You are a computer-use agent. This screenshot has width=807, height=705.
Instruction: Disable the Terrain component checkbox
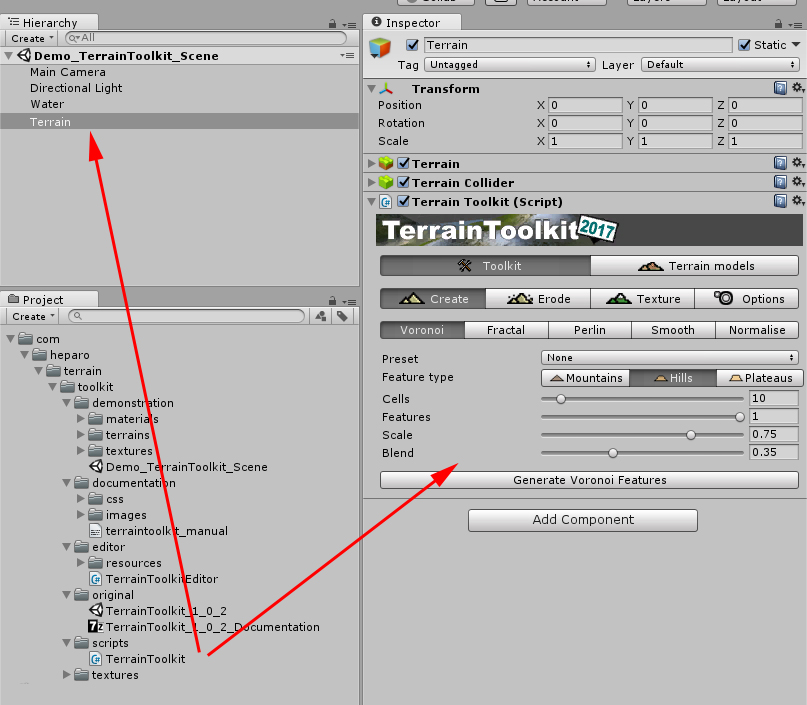(x=404, y=163)
